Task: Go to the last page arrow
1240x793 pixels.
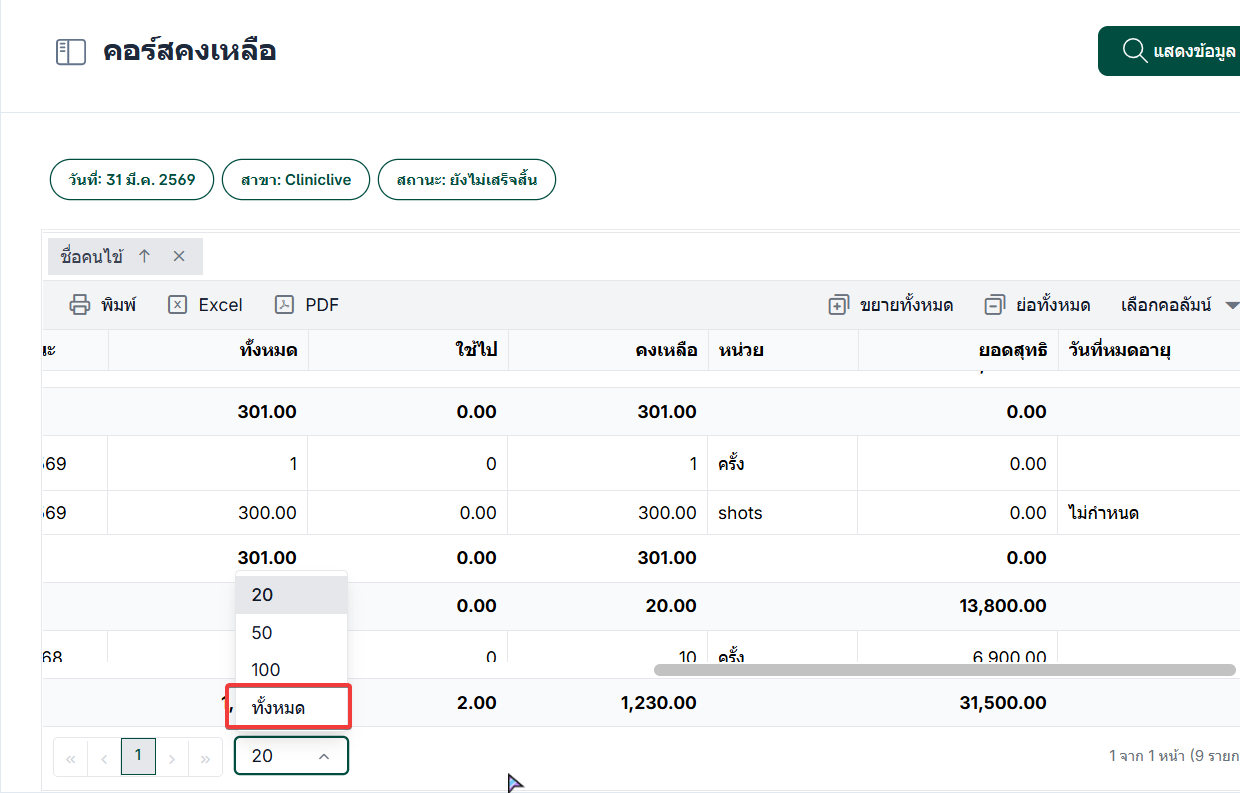Action: 205,758
